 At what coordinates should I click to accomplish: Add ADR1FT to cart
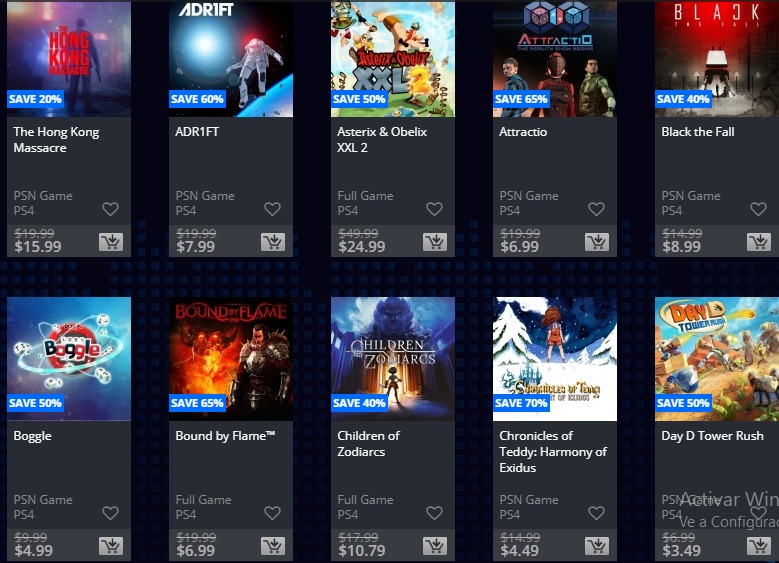click(273, 242)
